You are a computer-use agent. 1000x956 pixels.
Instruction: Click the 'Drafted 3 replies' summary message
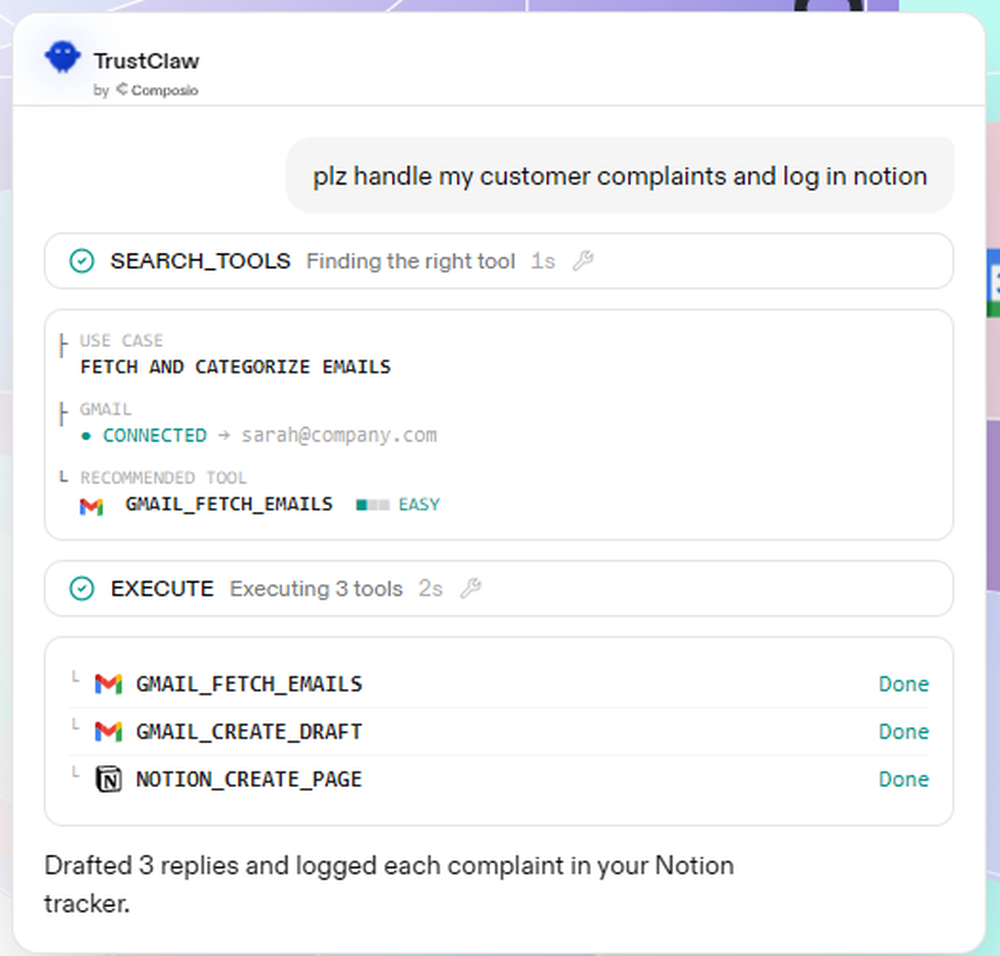tap(389, 885)
